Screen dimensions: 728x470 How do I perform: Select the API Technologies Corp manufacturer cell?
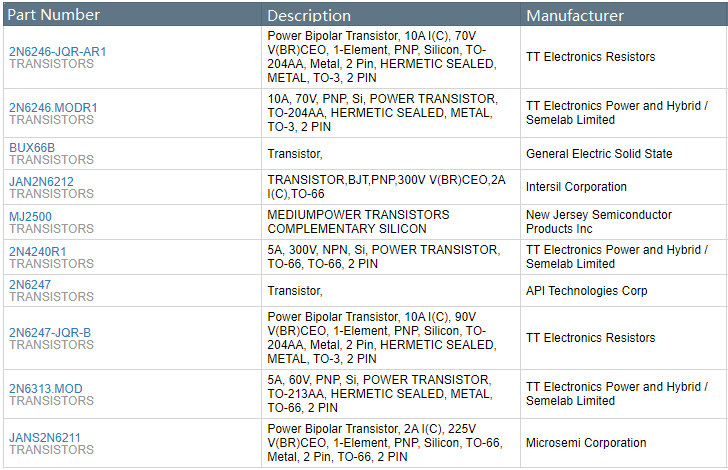[586, 291]
